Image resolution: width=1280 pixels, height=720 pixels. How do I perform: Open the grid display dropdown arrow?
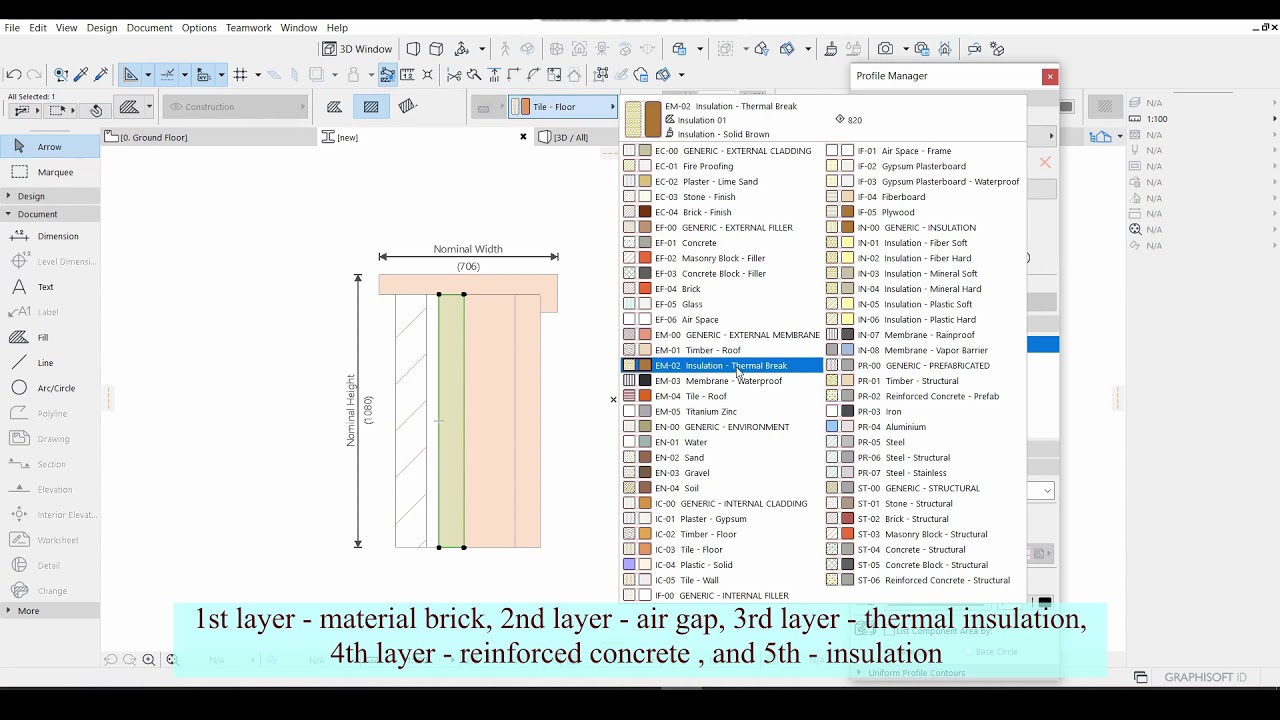point(258,75)
